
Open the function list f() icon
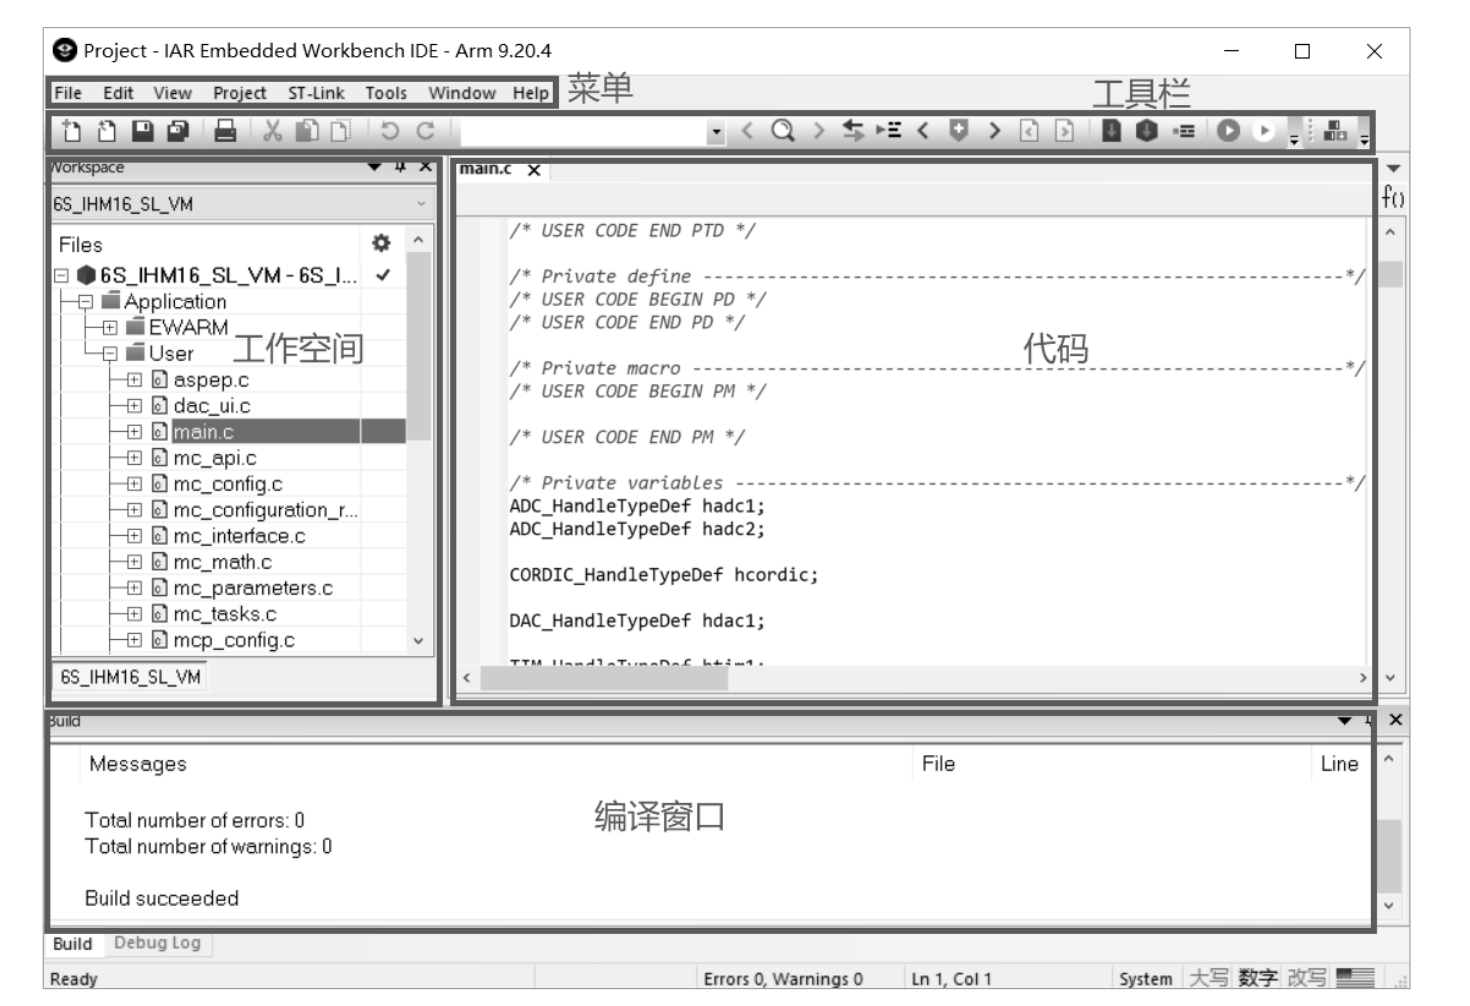[1393, 197]
